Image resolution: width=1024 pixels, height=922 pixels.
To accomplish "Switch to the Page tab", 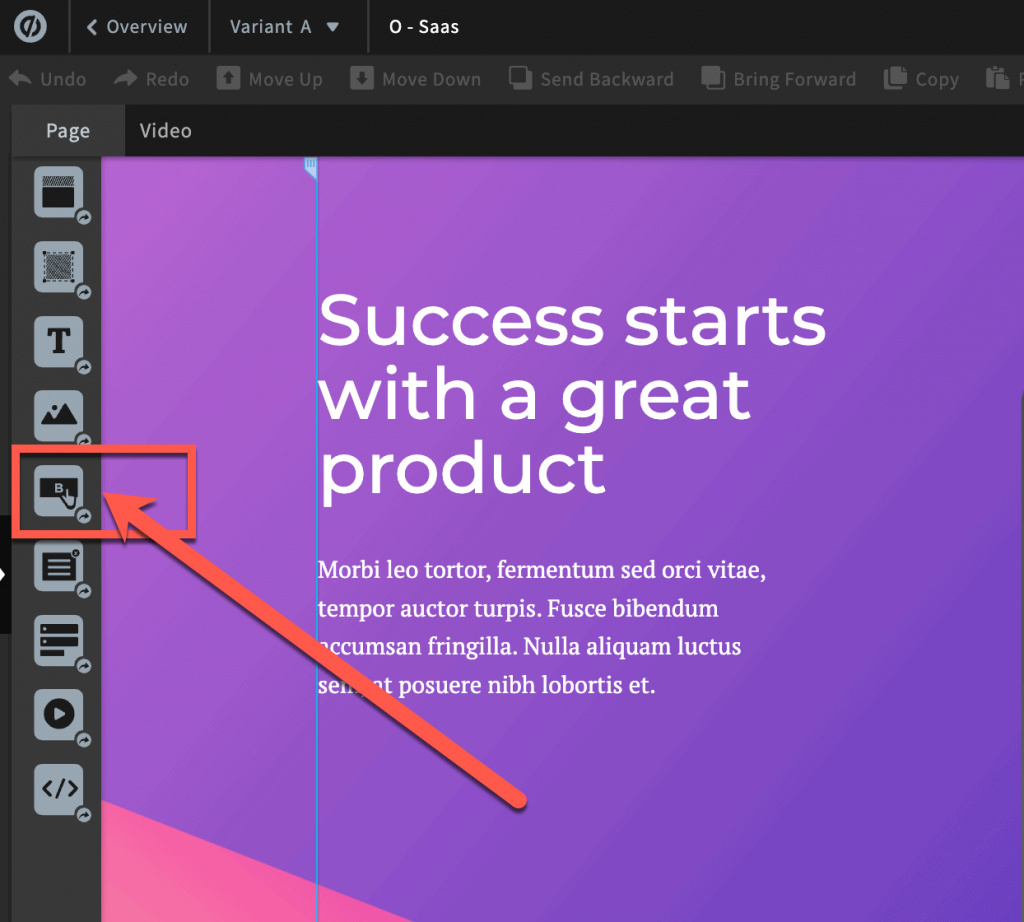I will (68, 131).
